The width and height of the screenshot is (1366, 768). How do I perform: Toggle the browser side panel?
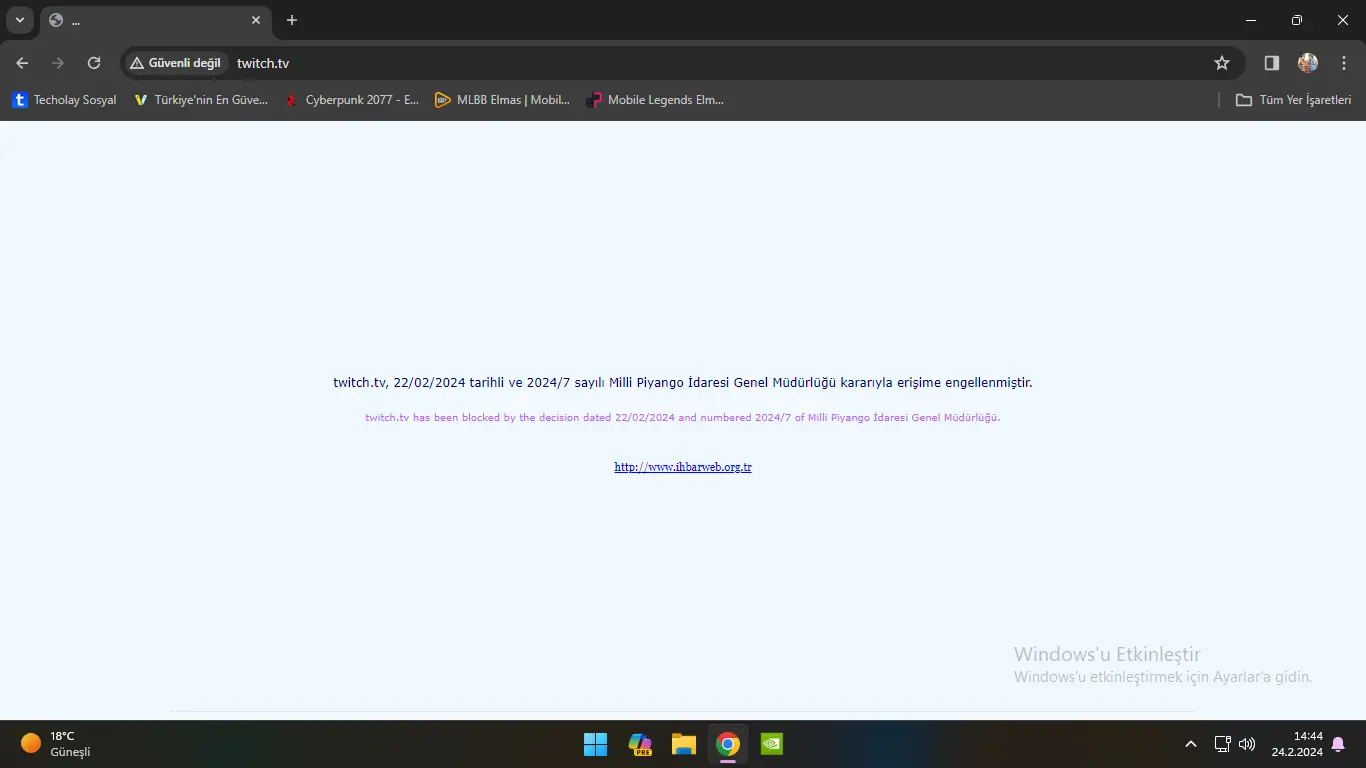tap(1272, 63)
